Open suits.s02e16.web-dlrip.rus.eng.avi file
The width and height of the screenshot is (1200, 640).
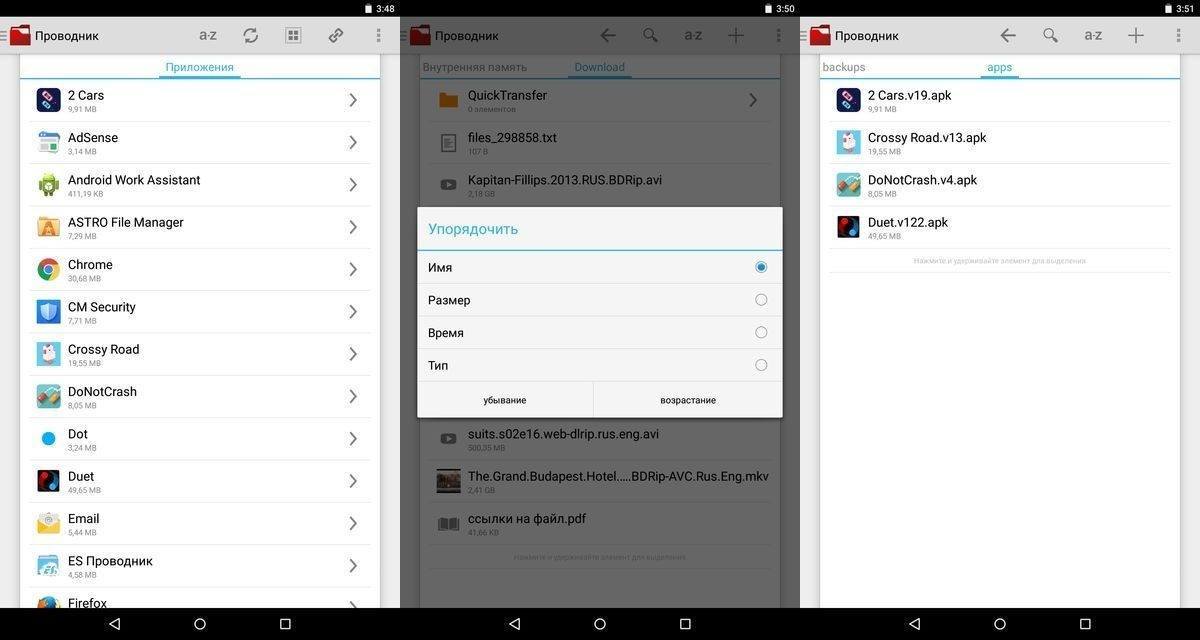tap(600, 438)
